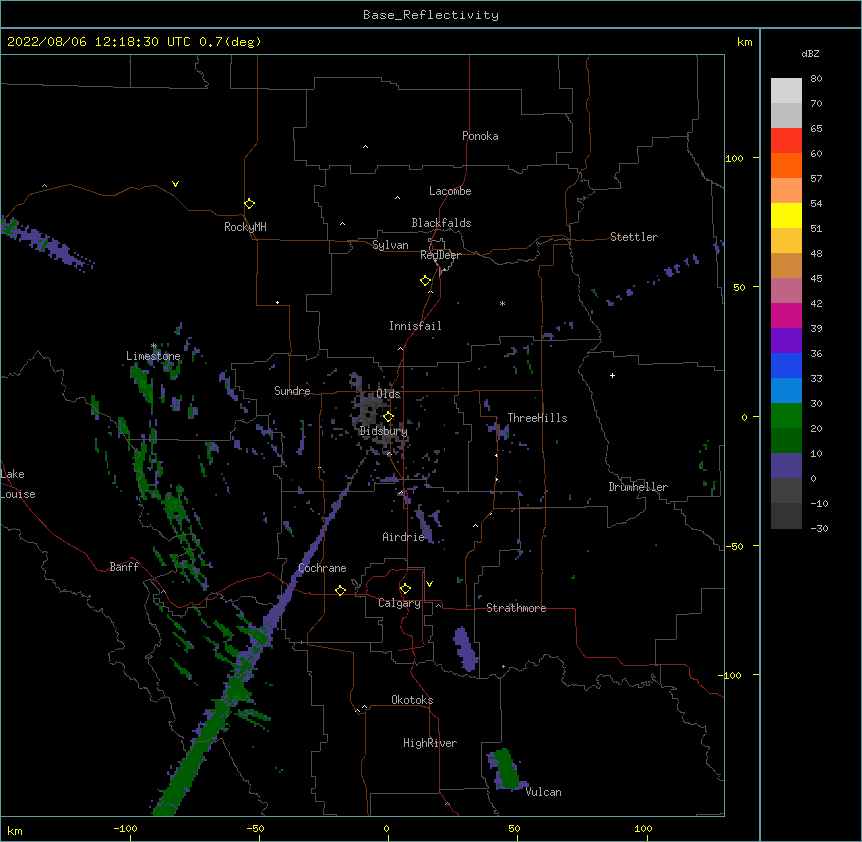Image resolution: width=862 pixels, height=842 pixels.
Task: Click the Ponoka city label
Action: click(x=480, y=136)
